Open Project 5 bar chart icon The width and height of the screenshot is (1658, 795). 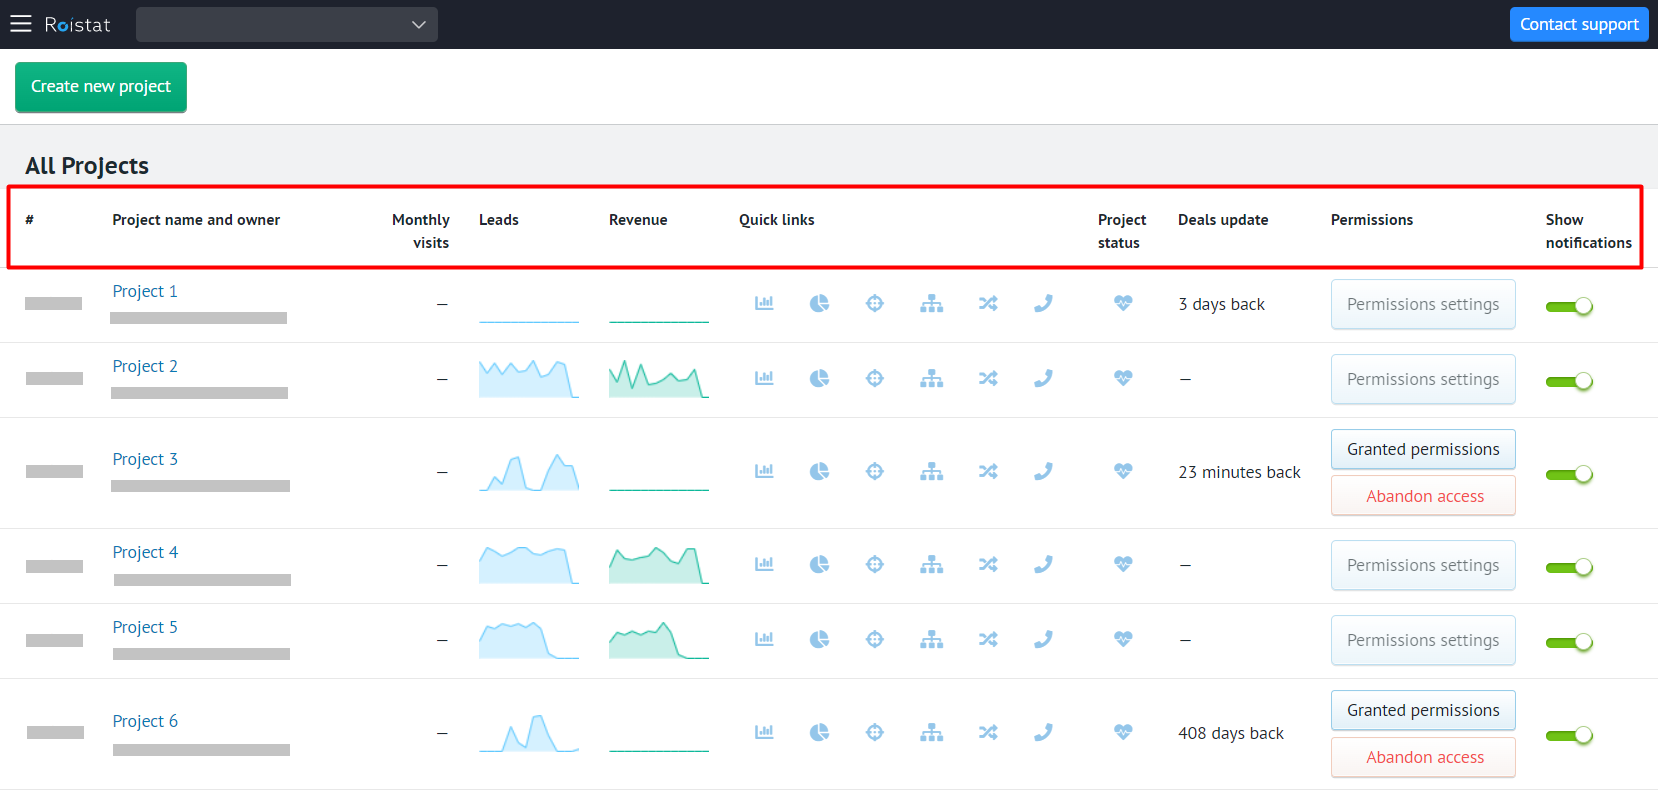[764, 639]
